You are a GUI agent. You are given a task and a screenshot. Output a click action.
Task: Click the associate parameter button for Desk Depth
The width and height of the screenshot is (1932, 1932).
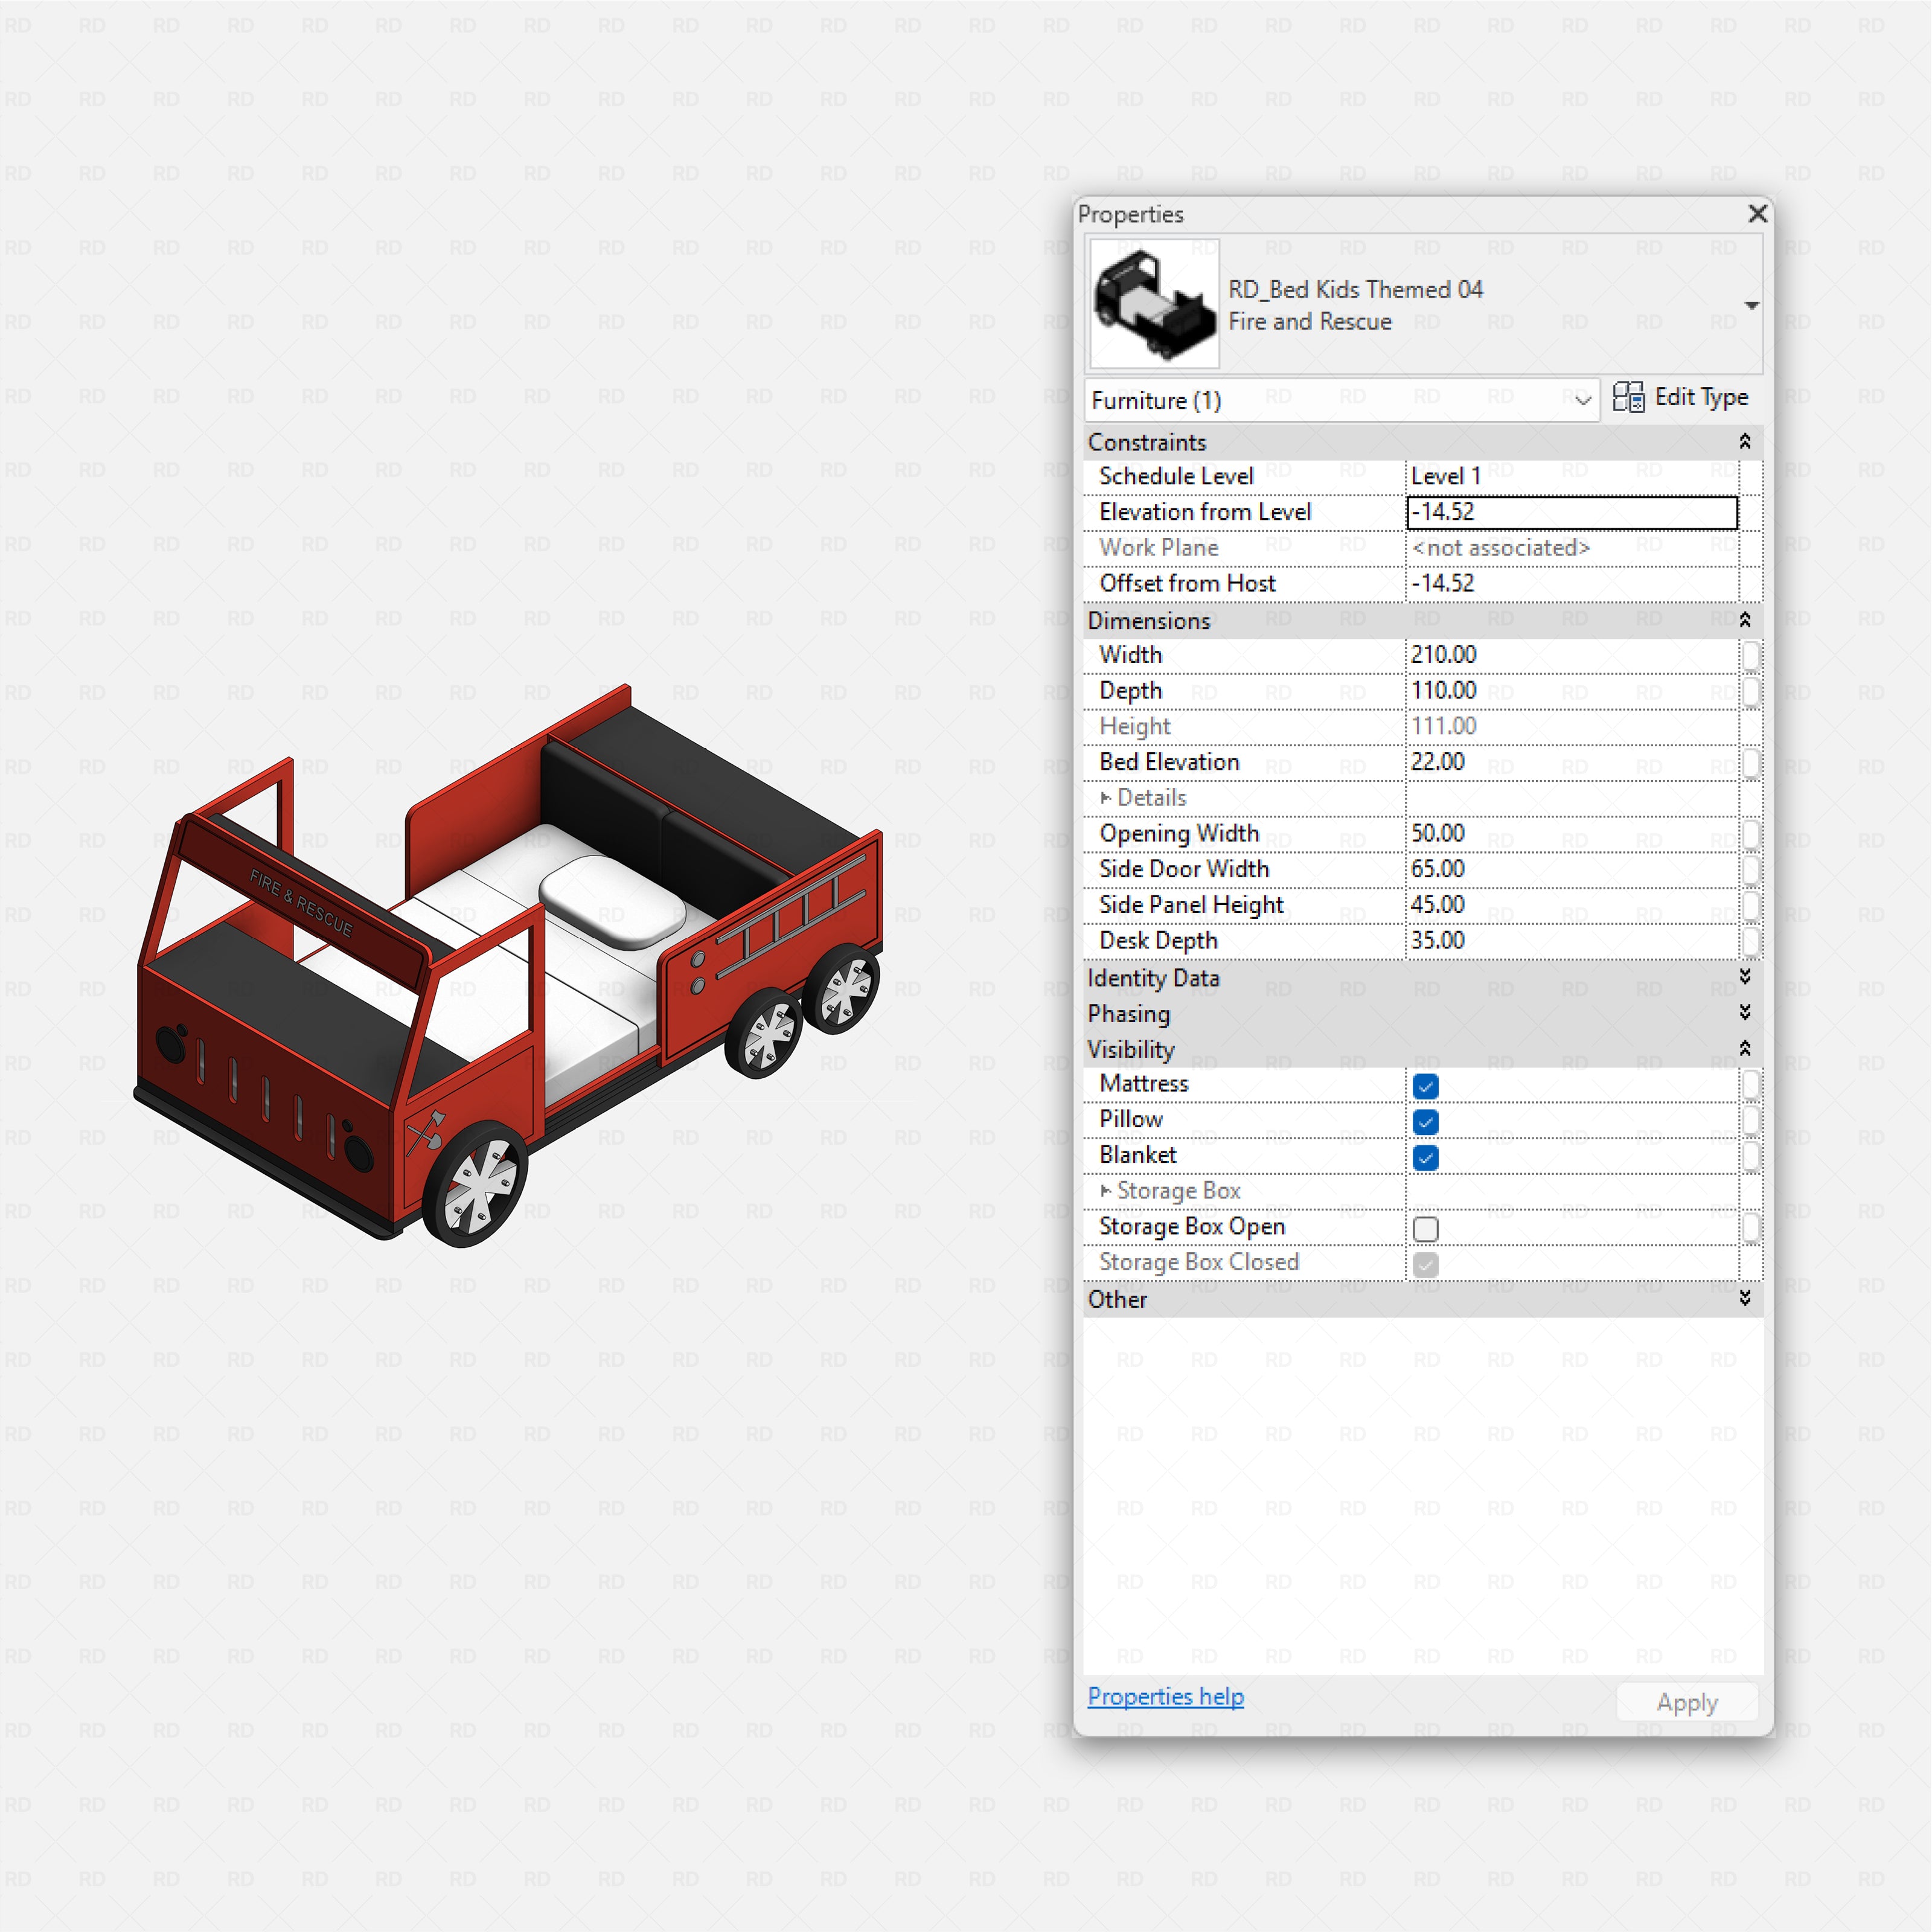pos(1751,940)
